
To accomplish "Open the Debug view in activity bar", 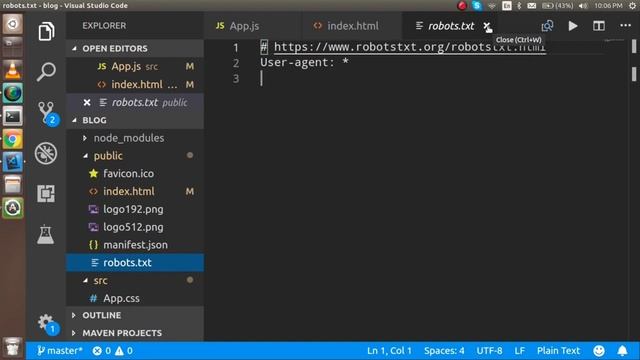I will 46,153.
